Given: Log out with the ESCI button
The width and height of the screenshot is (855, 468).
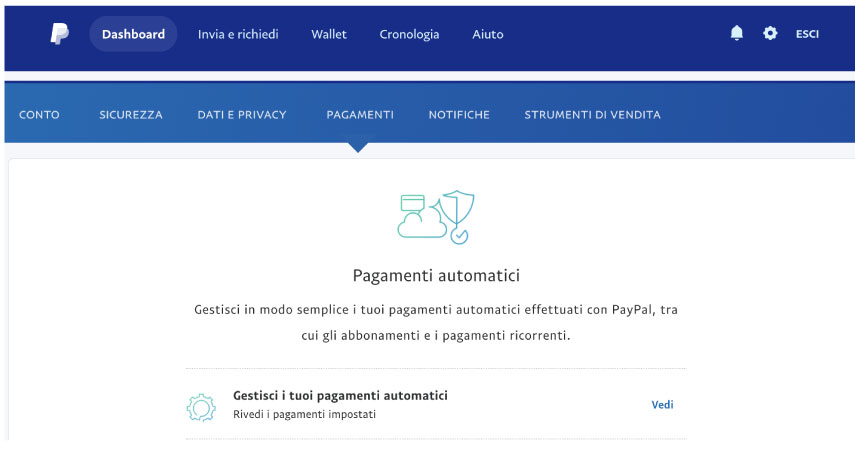Looking at the screenshot, I should [807, 34].
